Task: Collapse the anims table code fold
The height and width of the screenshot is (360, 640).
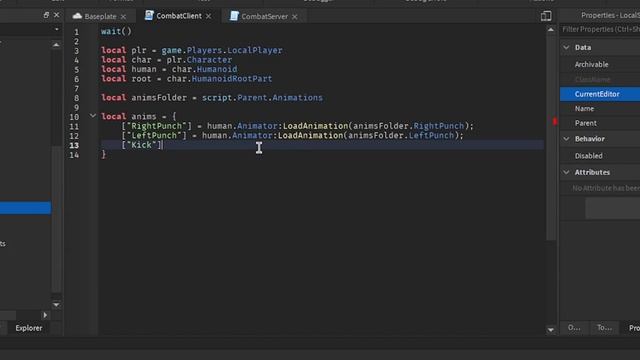Action: coord(93,116)
